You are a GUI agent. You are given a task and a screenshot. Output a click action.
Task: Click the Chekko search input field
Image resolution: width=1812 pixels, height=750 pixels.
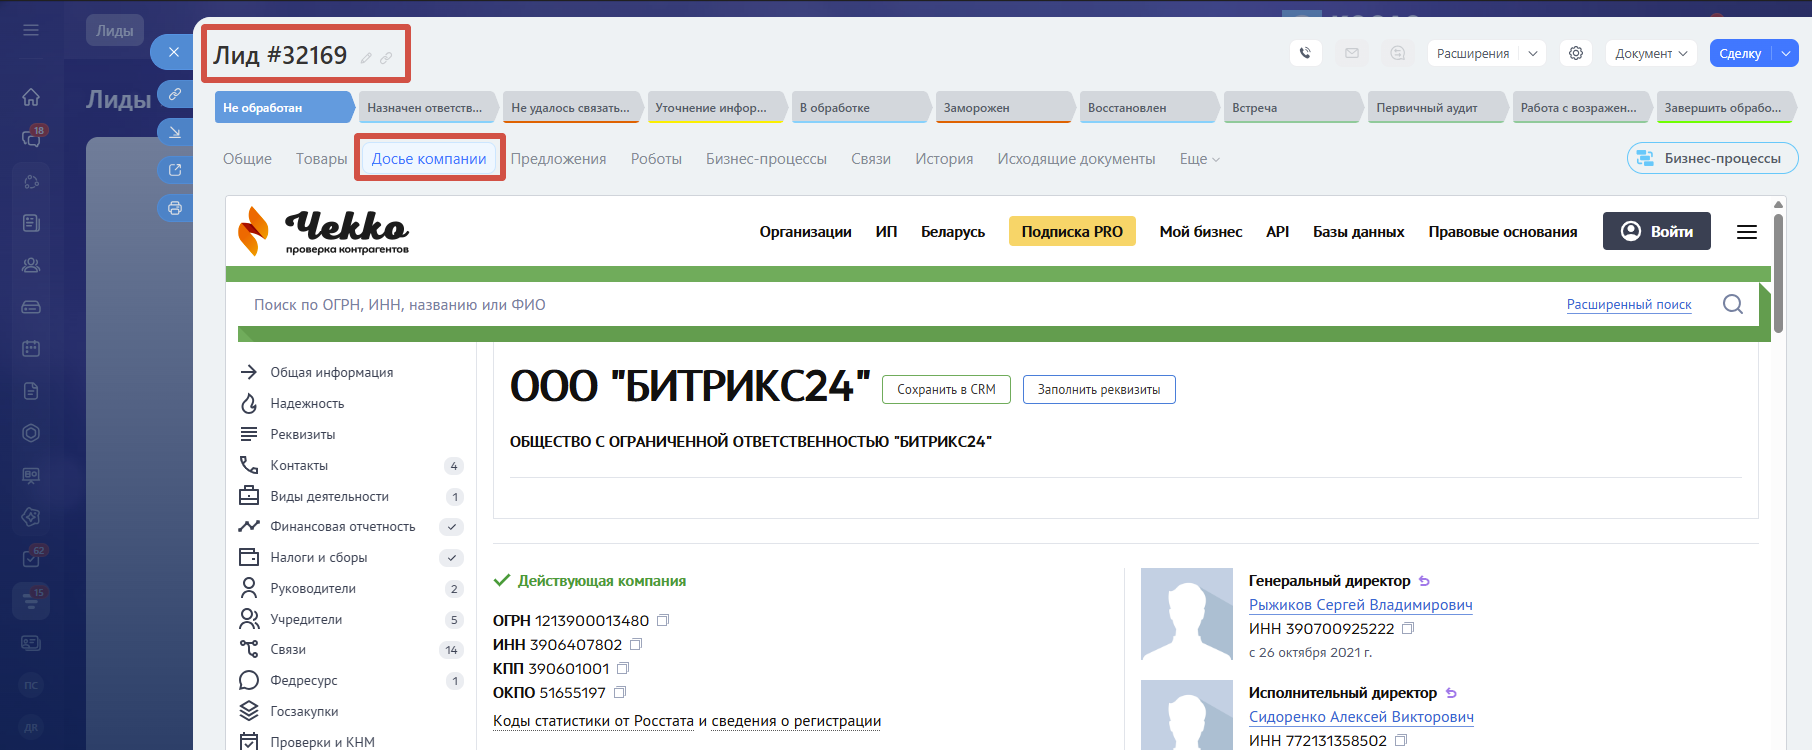(x=900, y=304)
